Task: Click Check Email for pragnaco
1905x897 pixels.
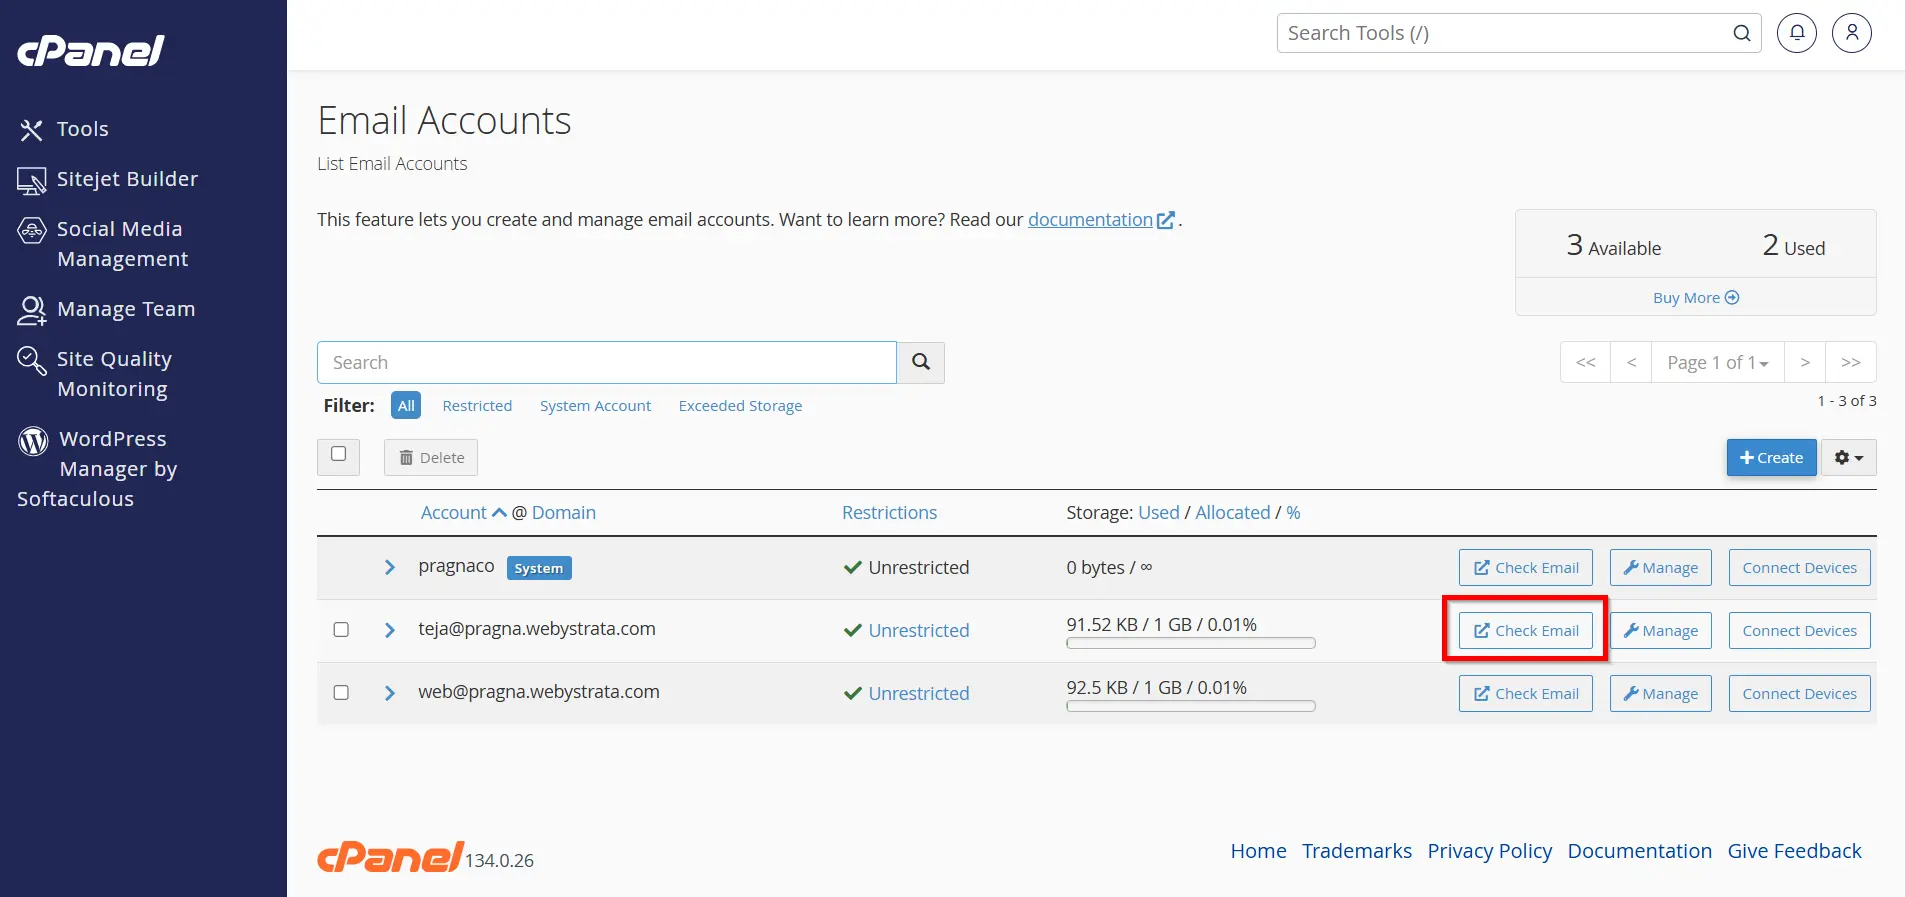Action: 1526,567
